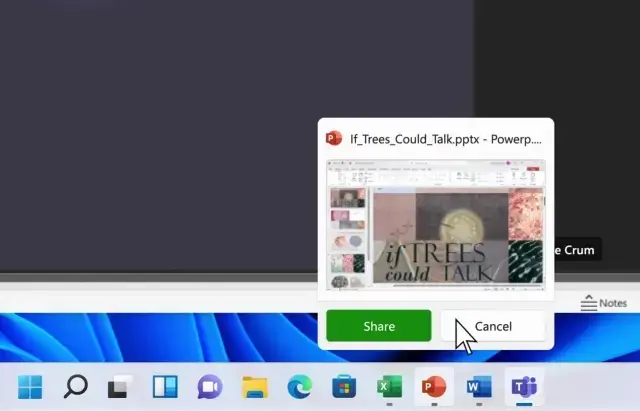Select the If_Trees_Could_Talk.pptx preview thumbnail
This screenshot has width=640, height=411.
(x=436, y=225)
